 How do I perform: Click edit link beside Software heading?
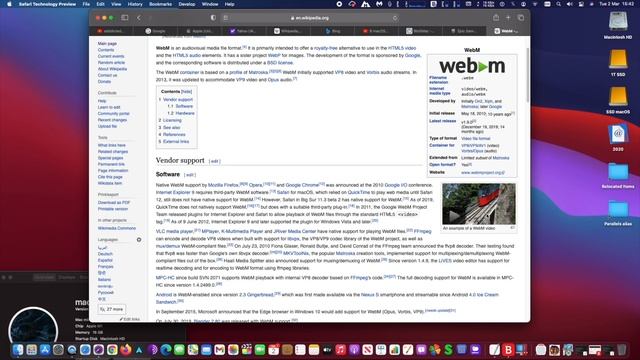pos(190,175)
